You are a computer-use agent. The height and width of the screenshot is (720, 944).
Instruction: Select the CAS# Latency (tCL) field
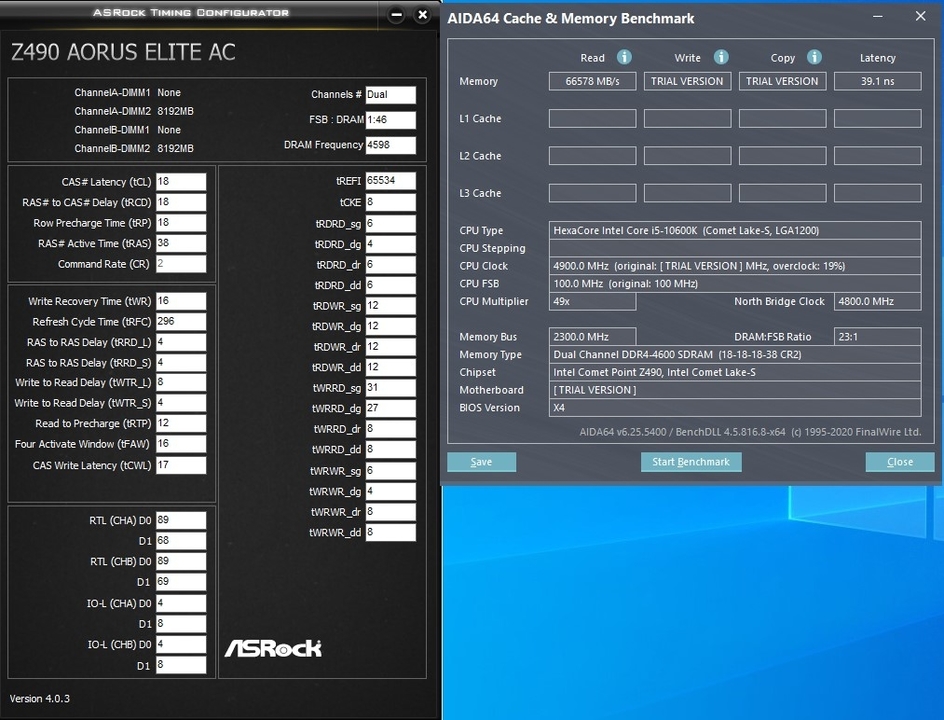coord(181,182)
